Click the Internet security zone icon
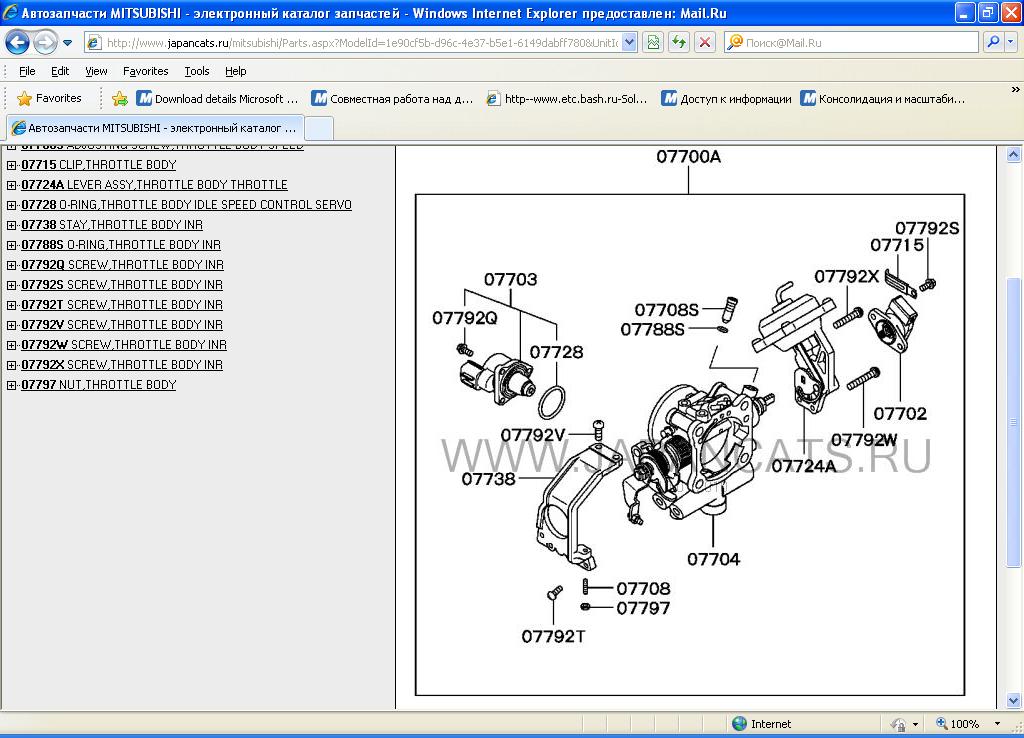This screenshot has height=738, width=1024. pyautogui.click(x=740, y=723)
